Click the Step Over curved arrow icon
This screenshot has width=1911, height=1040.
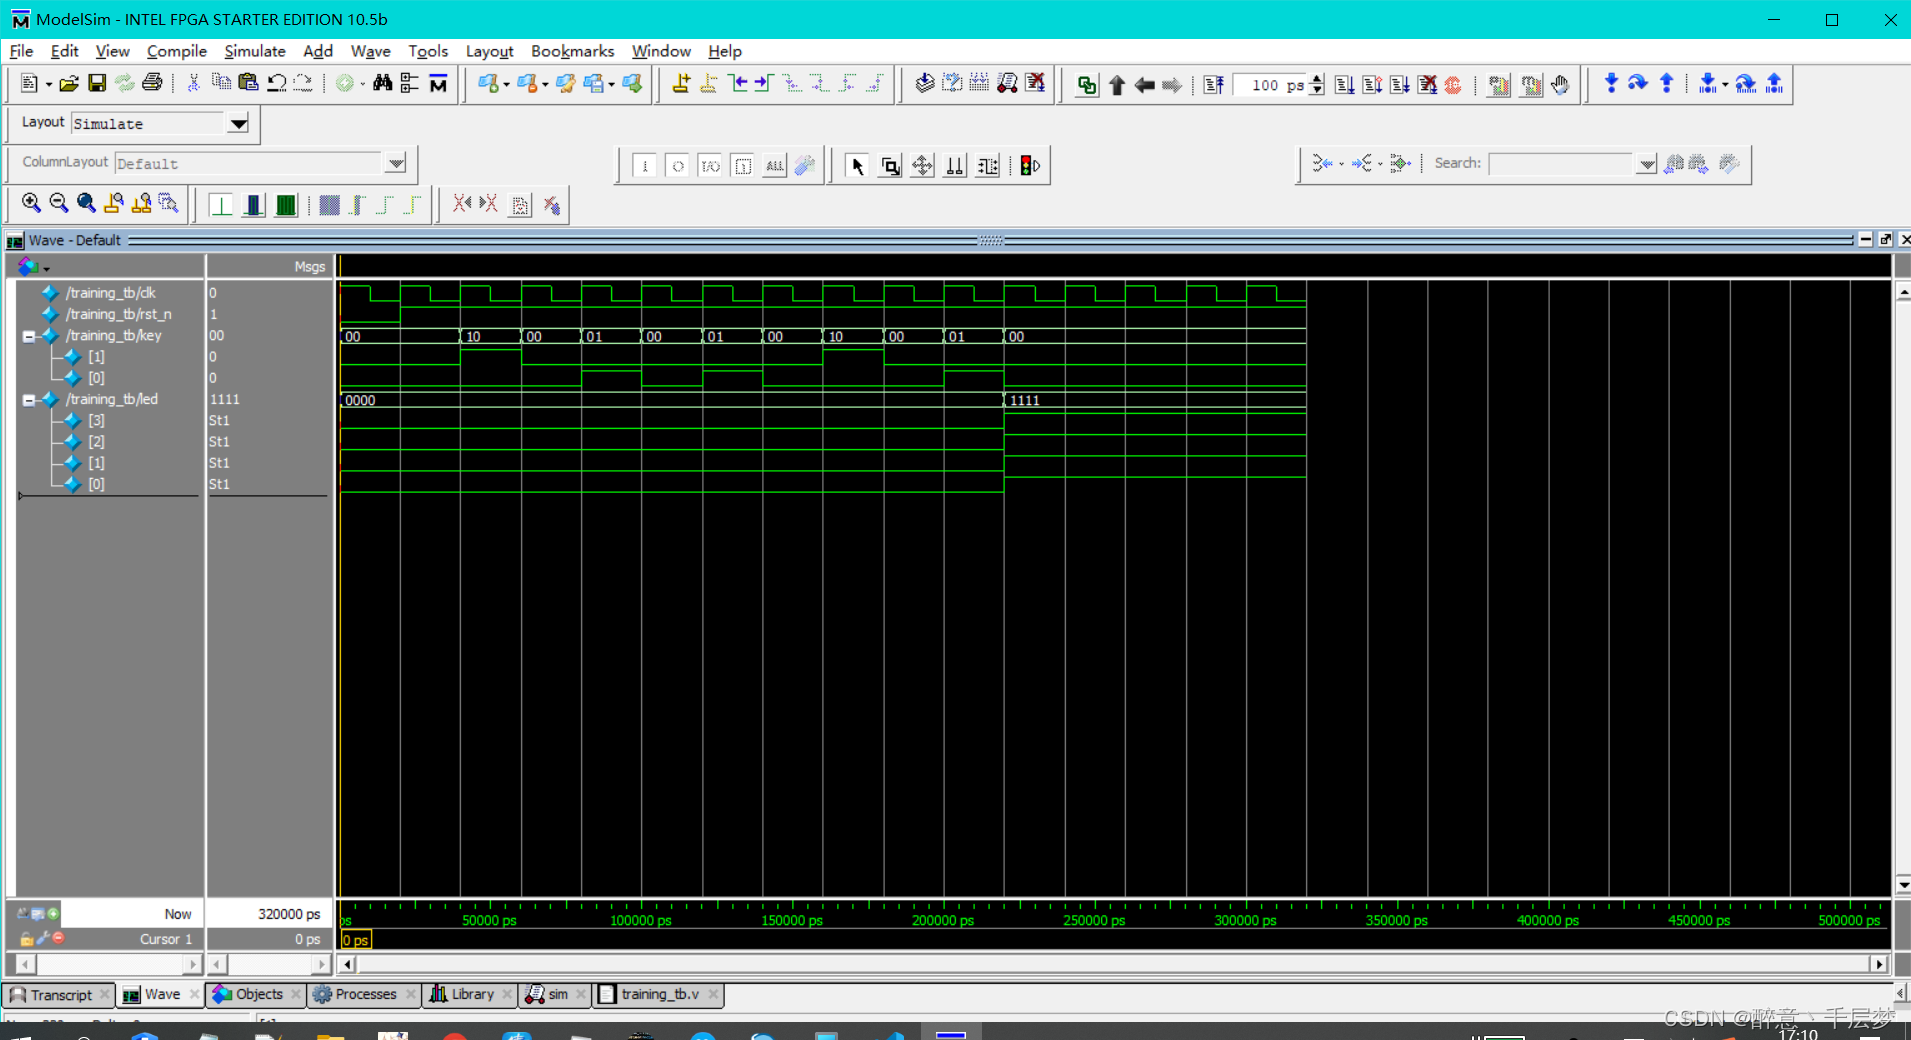point(1638,84)
